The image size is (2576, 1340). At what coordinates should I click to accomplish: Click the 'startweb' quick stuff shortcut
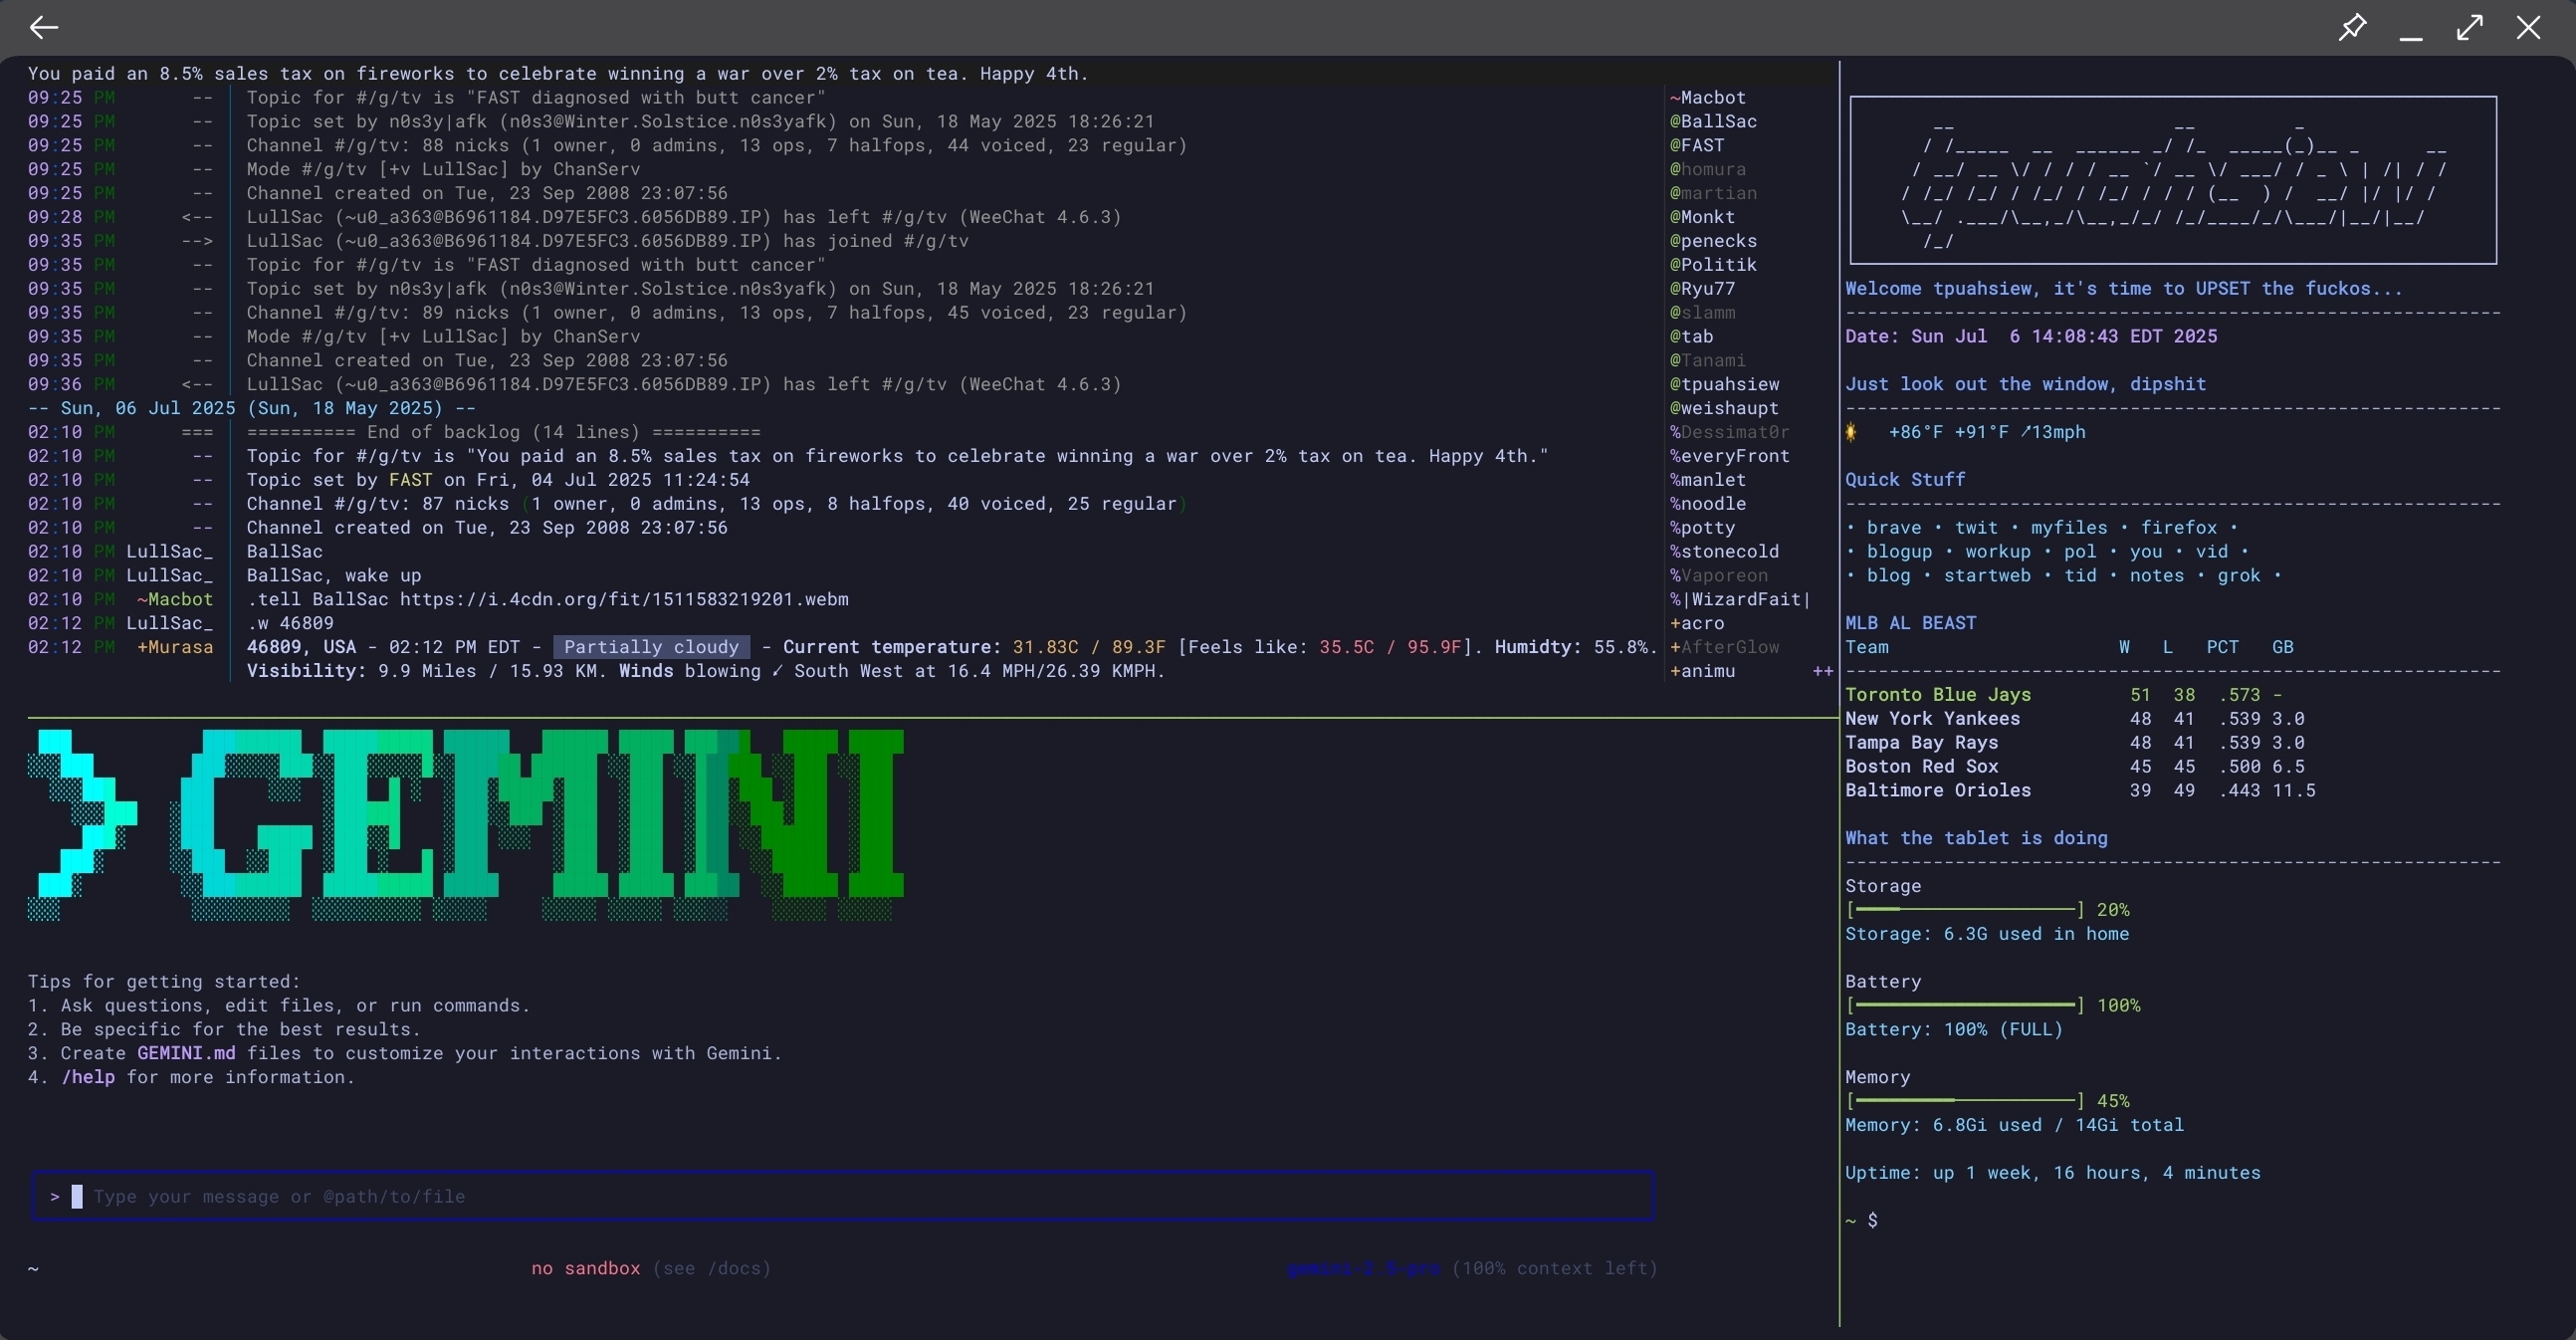point(1987,576)
